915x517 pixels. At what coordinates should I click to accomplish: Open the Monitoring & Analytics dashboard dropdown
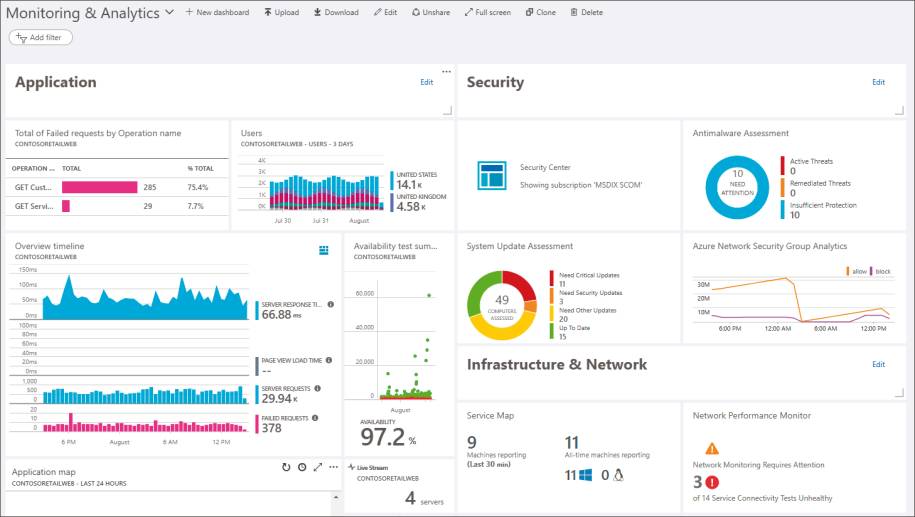169,12
